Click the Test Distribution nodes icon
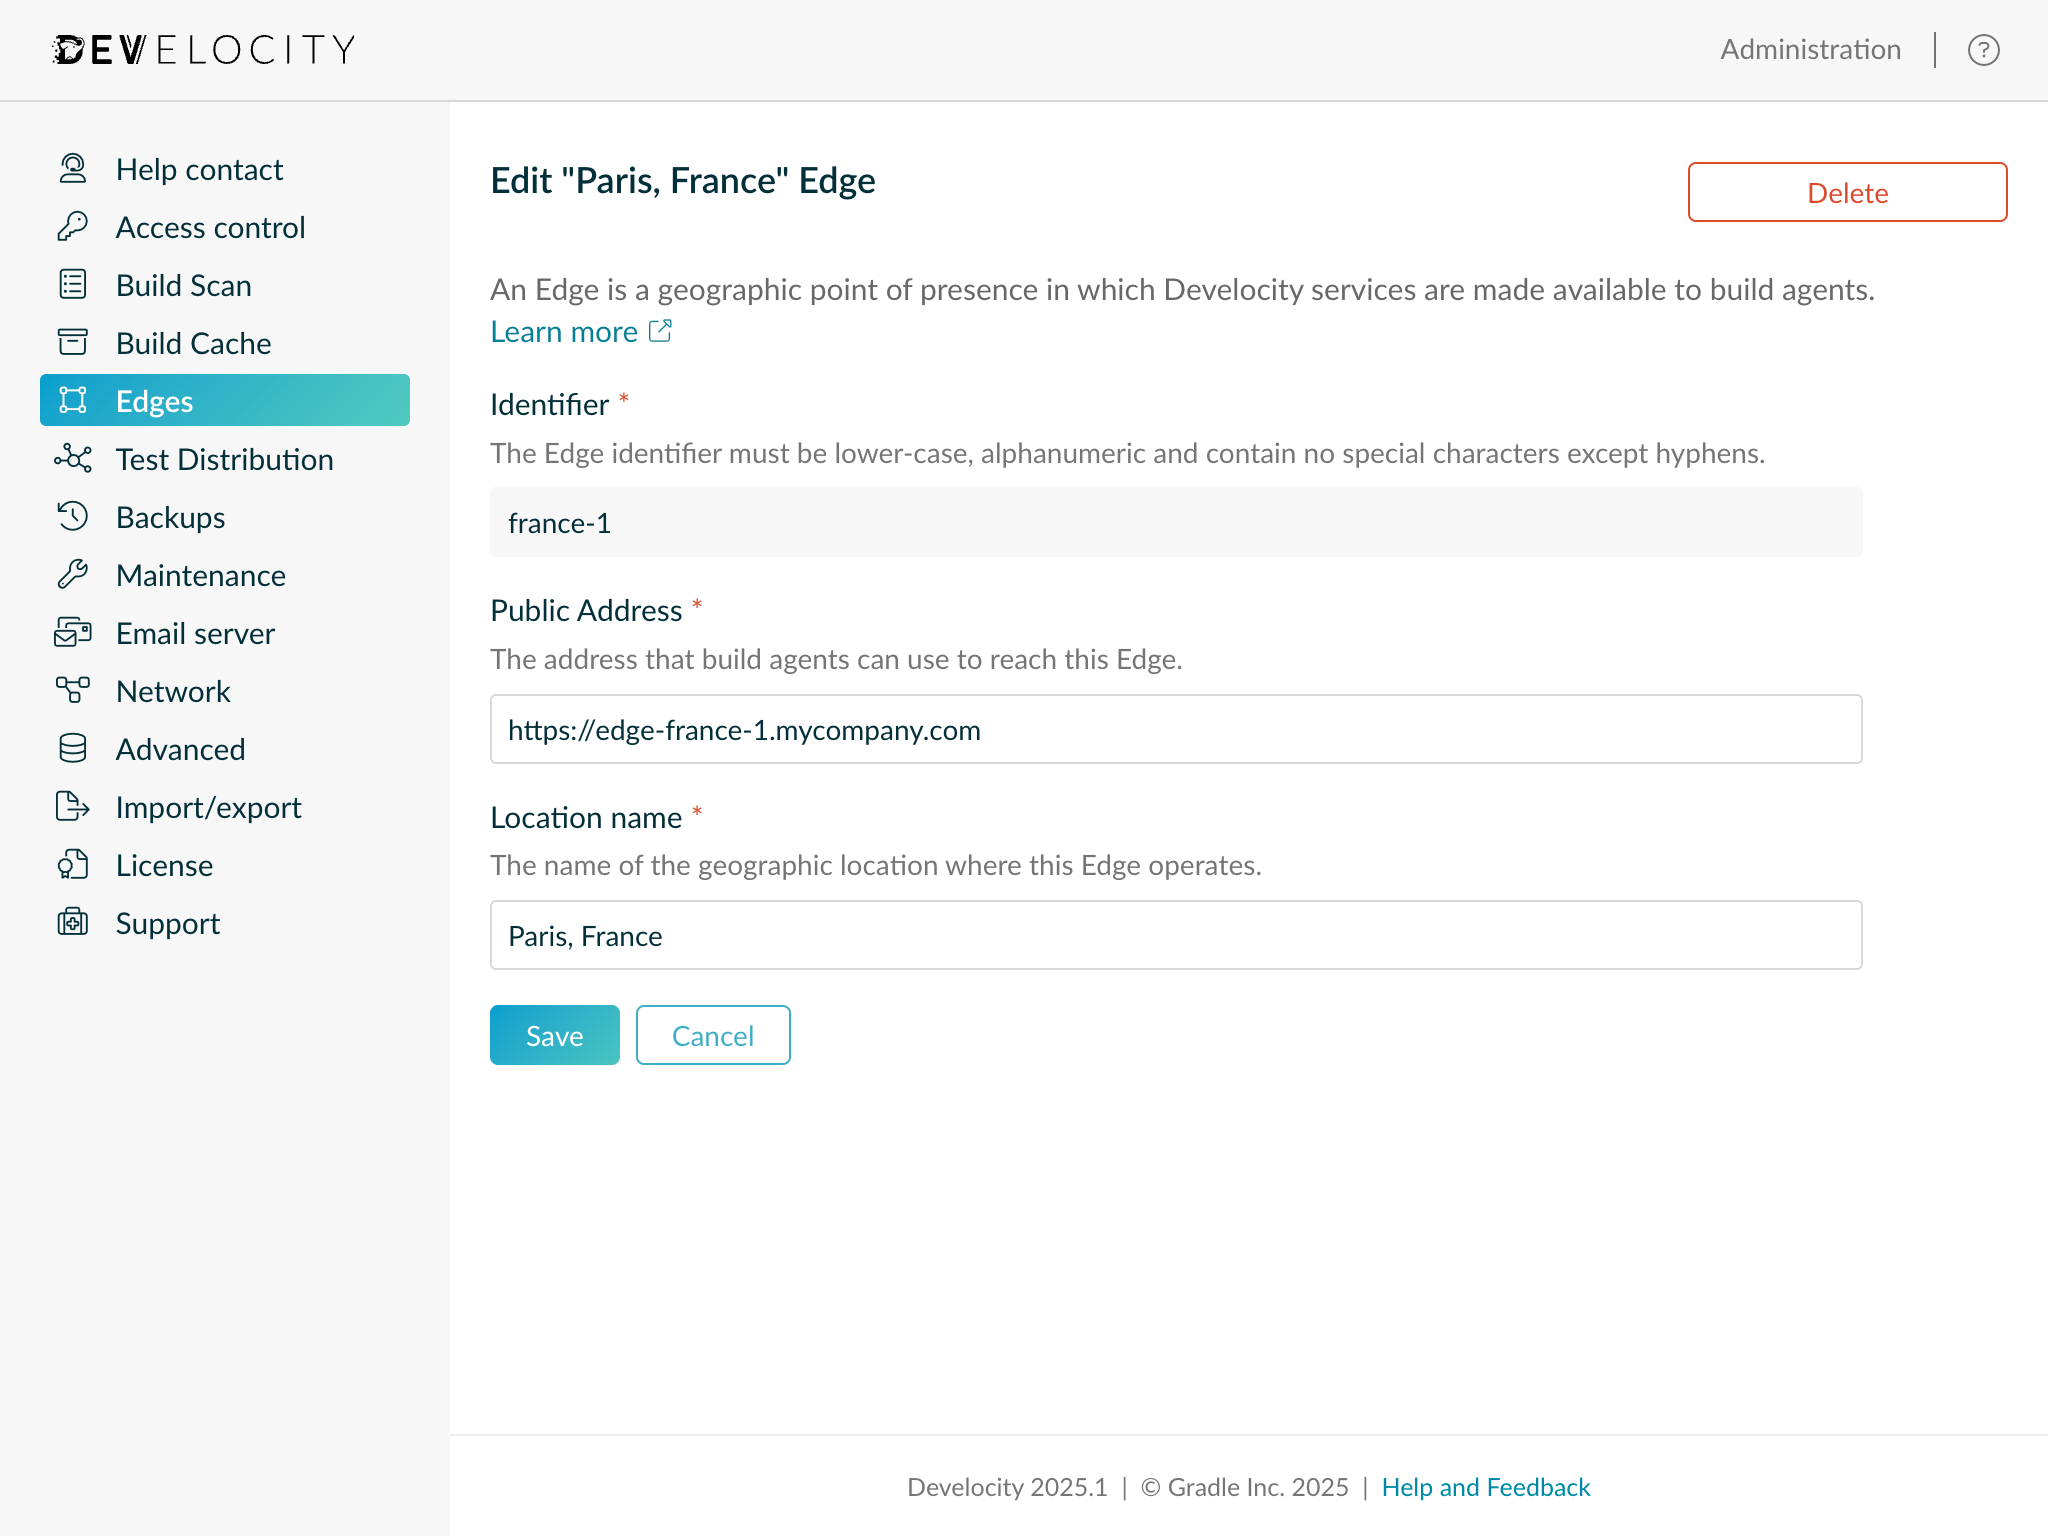2048x1536 pixels. click(73, 459)
